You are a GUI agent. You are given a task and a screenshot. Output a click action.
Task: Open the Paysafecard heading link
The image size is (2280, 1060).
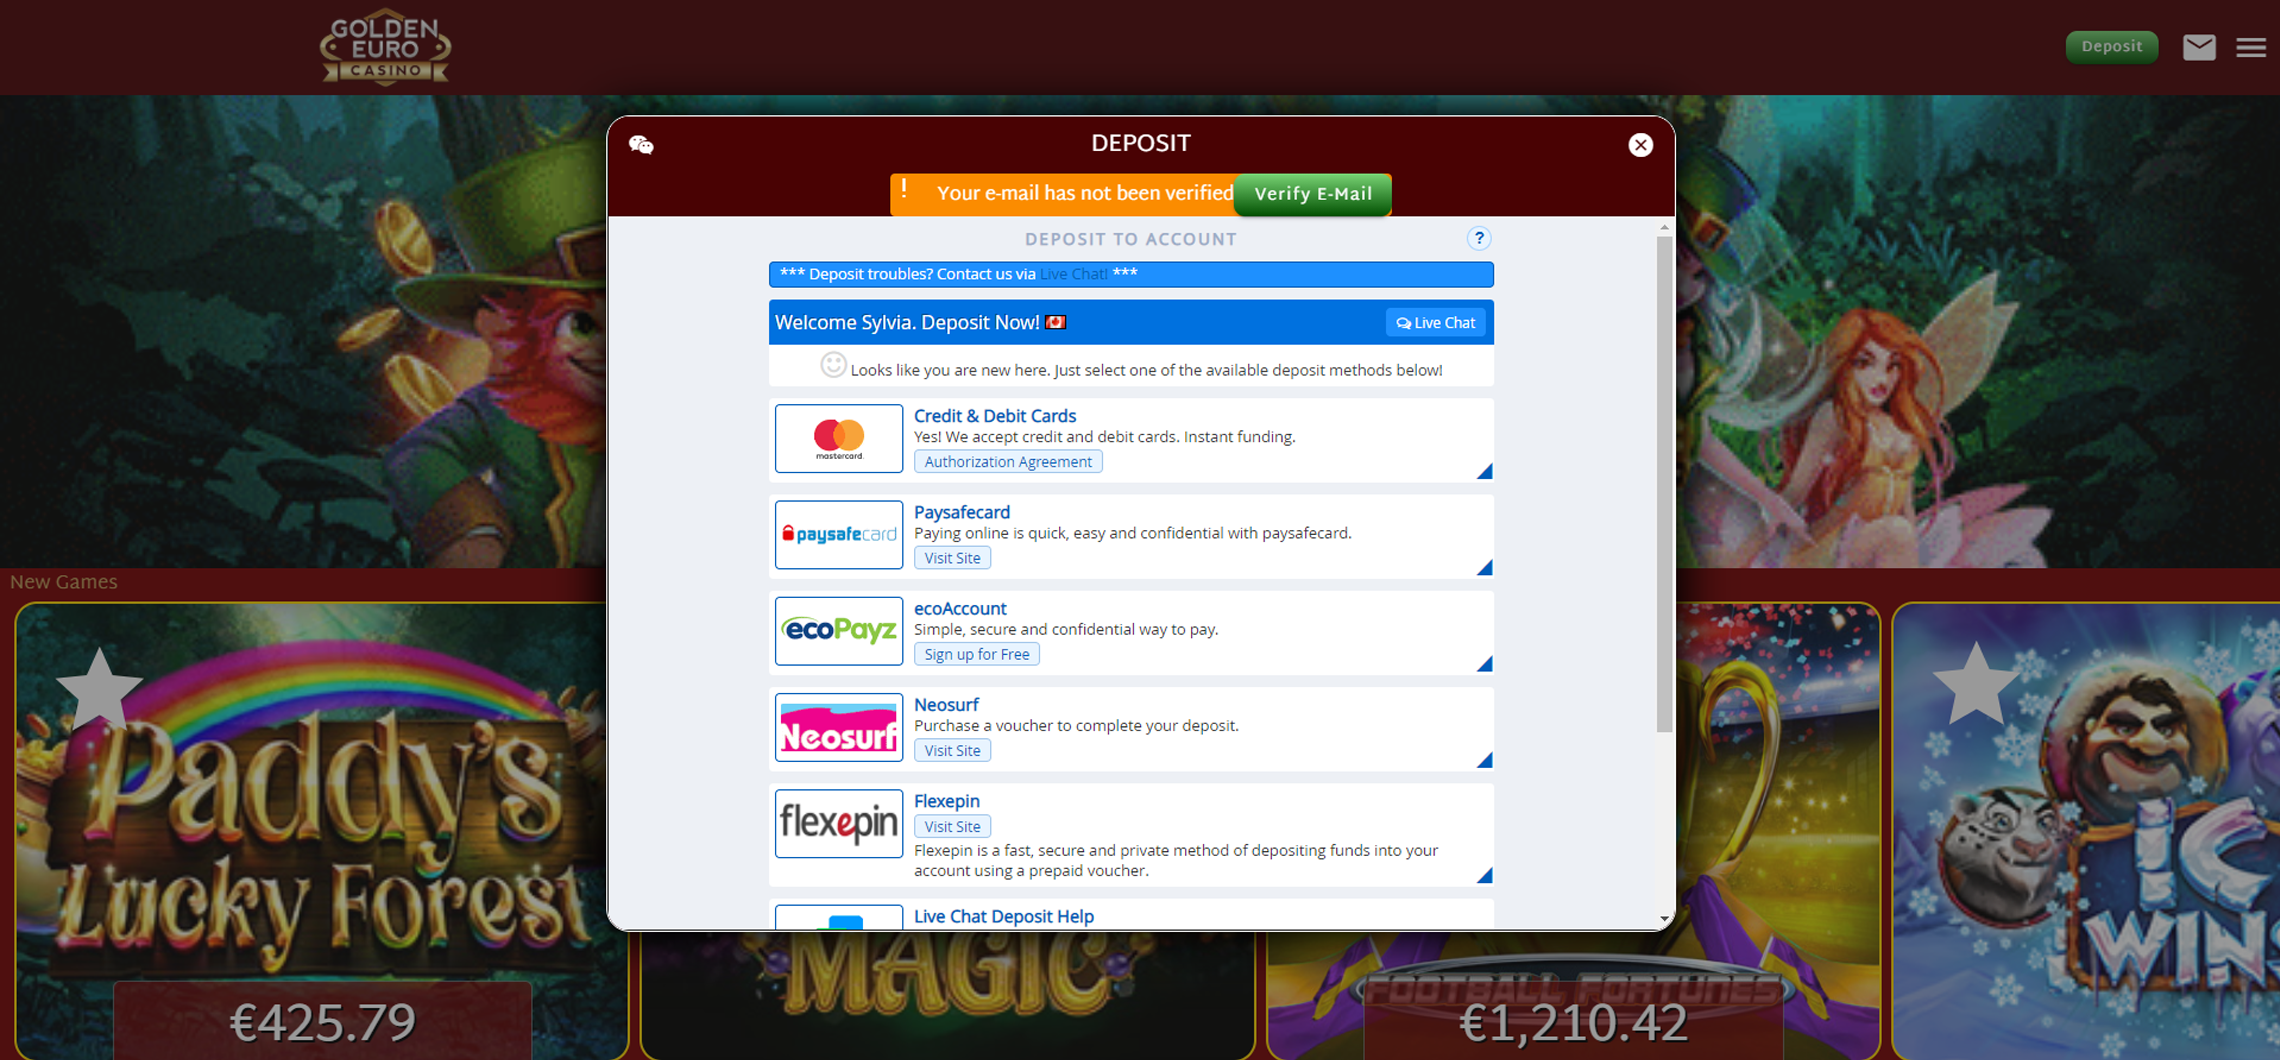[962, 512]
